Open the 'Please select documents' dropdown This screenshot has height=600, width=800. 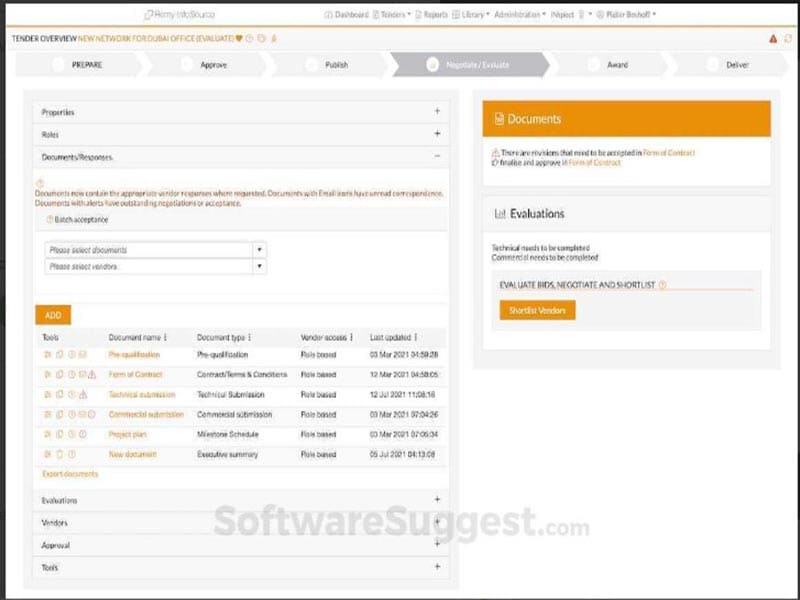coord(260,250)
